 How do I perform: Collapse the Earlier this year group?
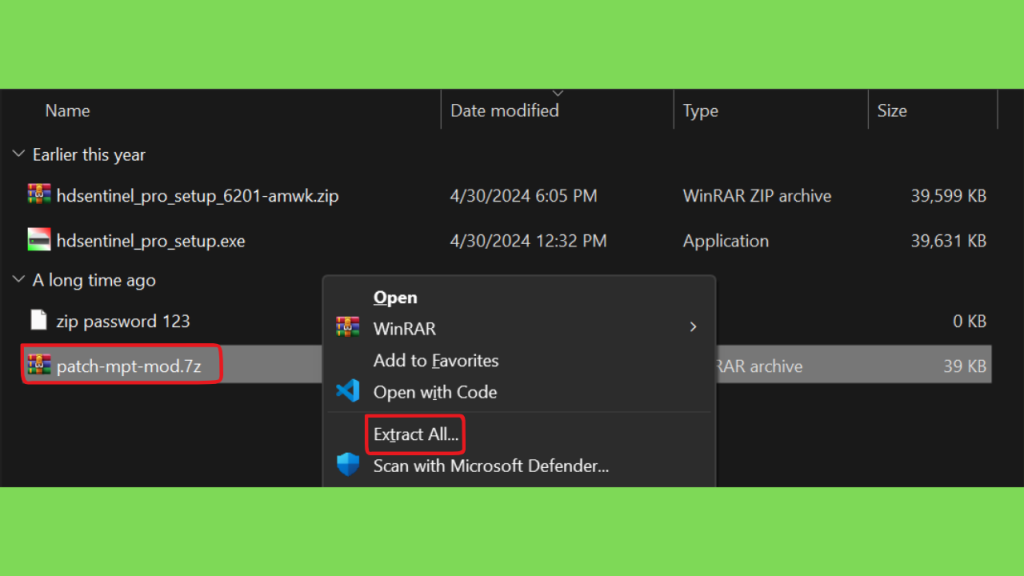tap(18, 154)
